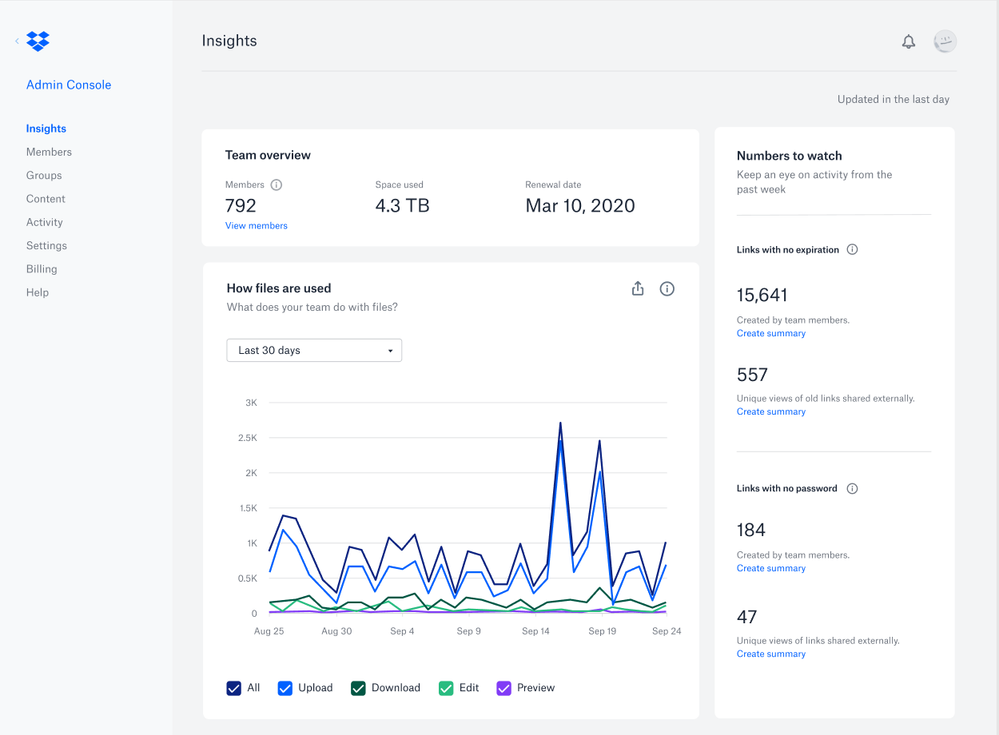Show info for Links with no expiration
This screenshot has height=735, width=999.
pos(852,250)
